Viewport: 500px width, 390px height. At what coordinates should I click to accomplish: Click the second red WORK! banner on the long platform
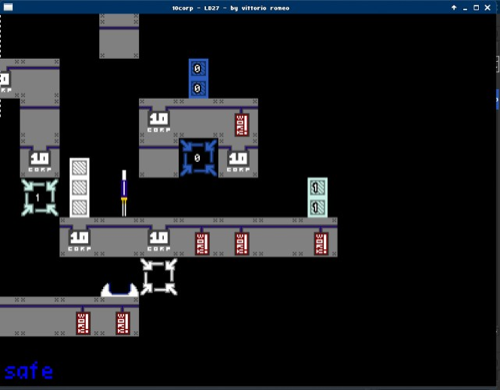click(242, 244)
